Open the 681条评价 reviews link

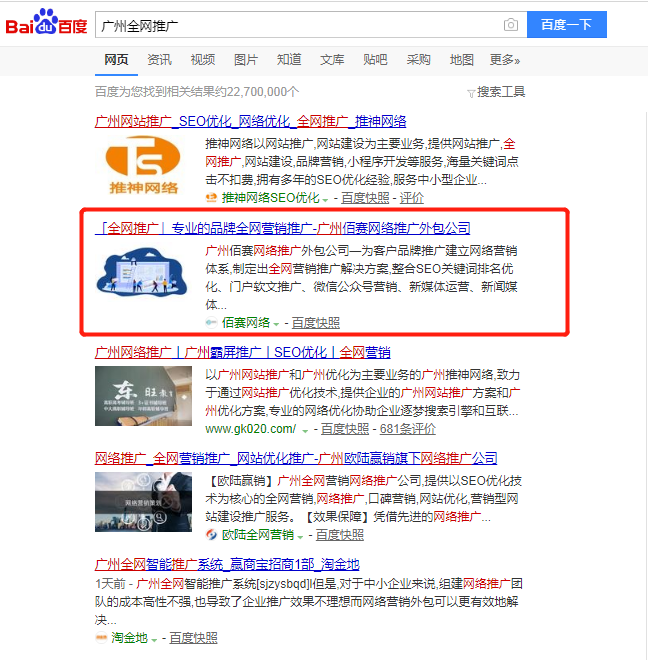click(x=408, y=429)
